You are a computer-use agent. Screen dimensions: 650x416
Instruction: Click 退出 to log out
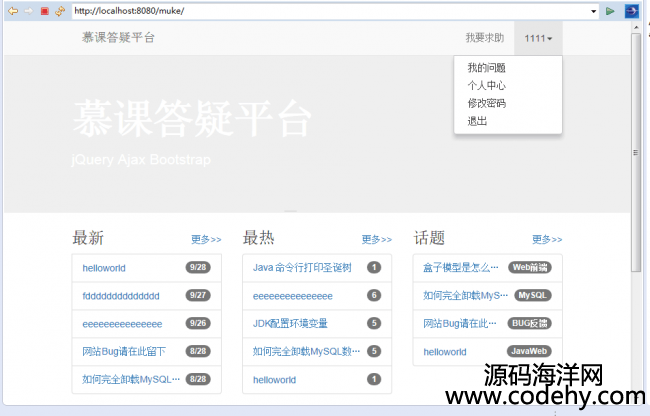click(x=477, y=121)
